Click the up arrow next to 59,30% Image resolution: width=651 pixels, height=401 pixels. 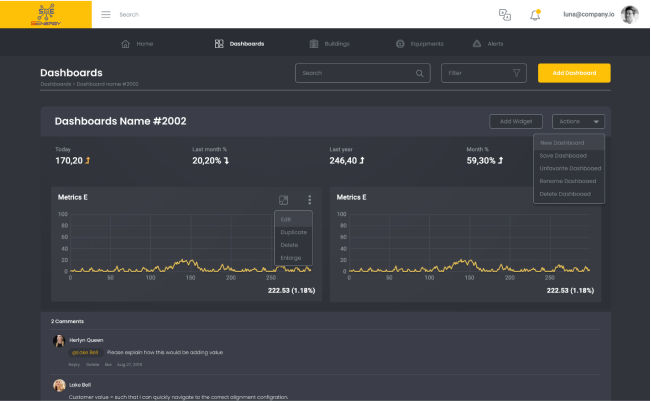coord(500,160)
